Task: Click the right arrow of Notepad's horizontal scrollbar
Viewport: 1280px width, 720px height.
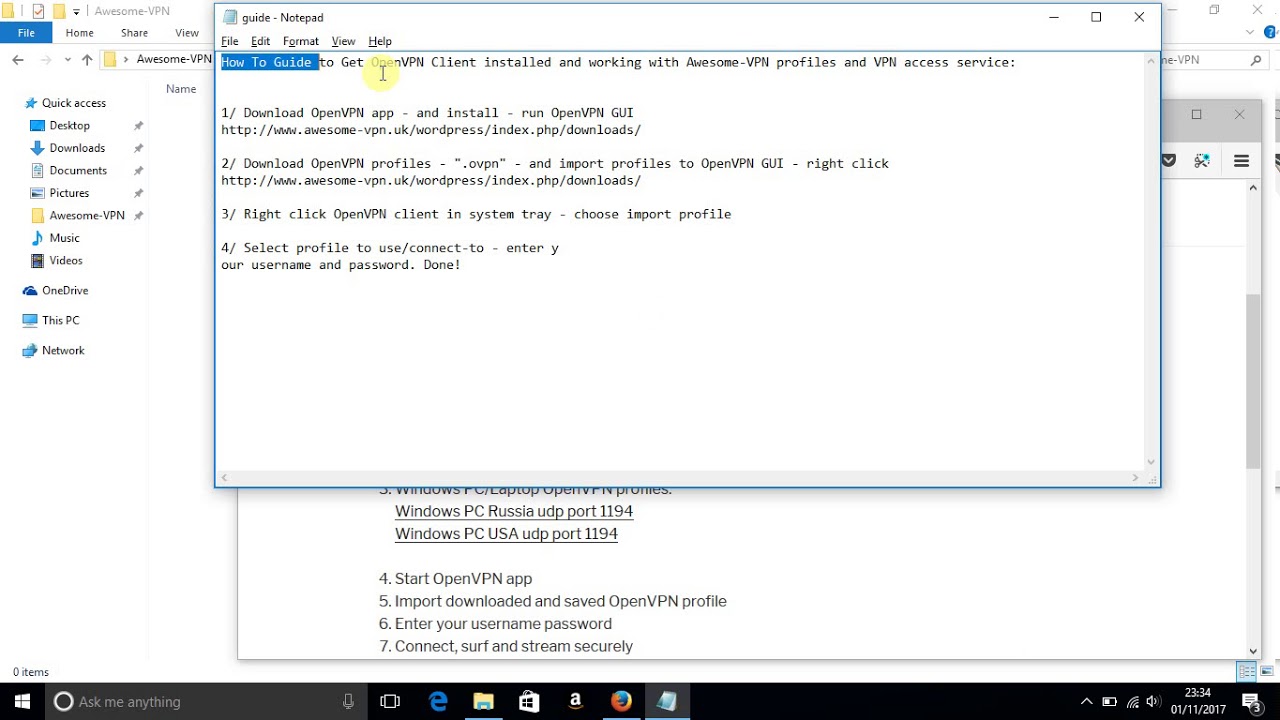Action: tap(1135, 478)
